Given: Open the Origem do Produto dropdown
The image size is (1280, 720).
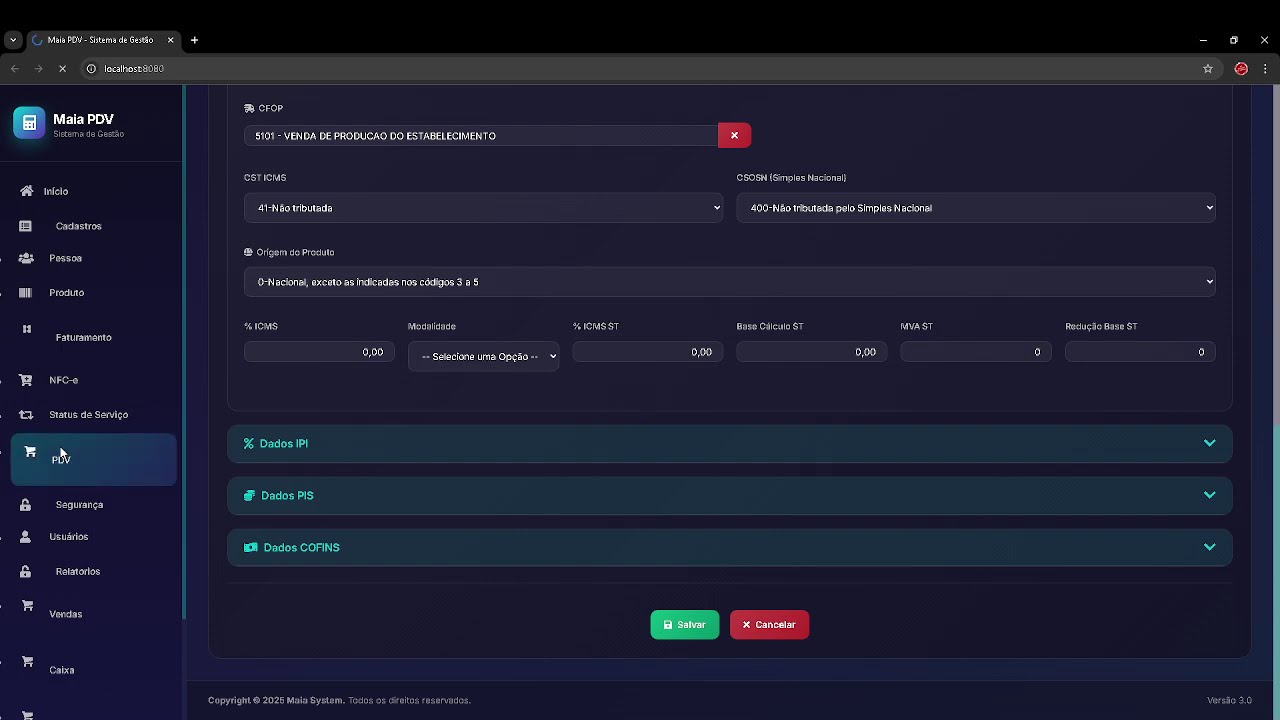Looking at the screenshot, I should click(x=730, y=282).
